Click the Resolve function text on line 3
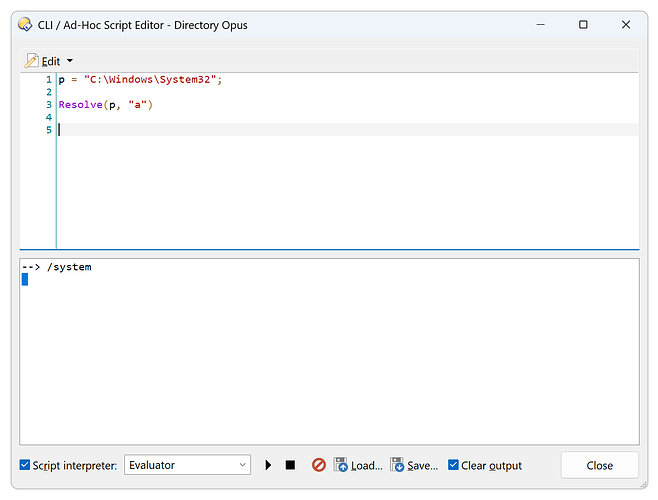Viewport: 658px width, 500px height. point(80,104)
